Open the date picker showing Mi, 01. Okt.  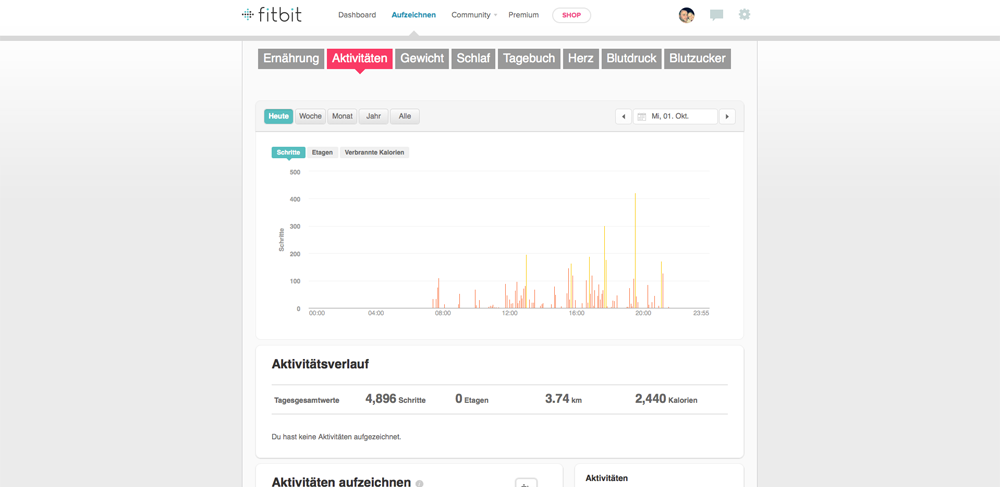pos(675,117)
